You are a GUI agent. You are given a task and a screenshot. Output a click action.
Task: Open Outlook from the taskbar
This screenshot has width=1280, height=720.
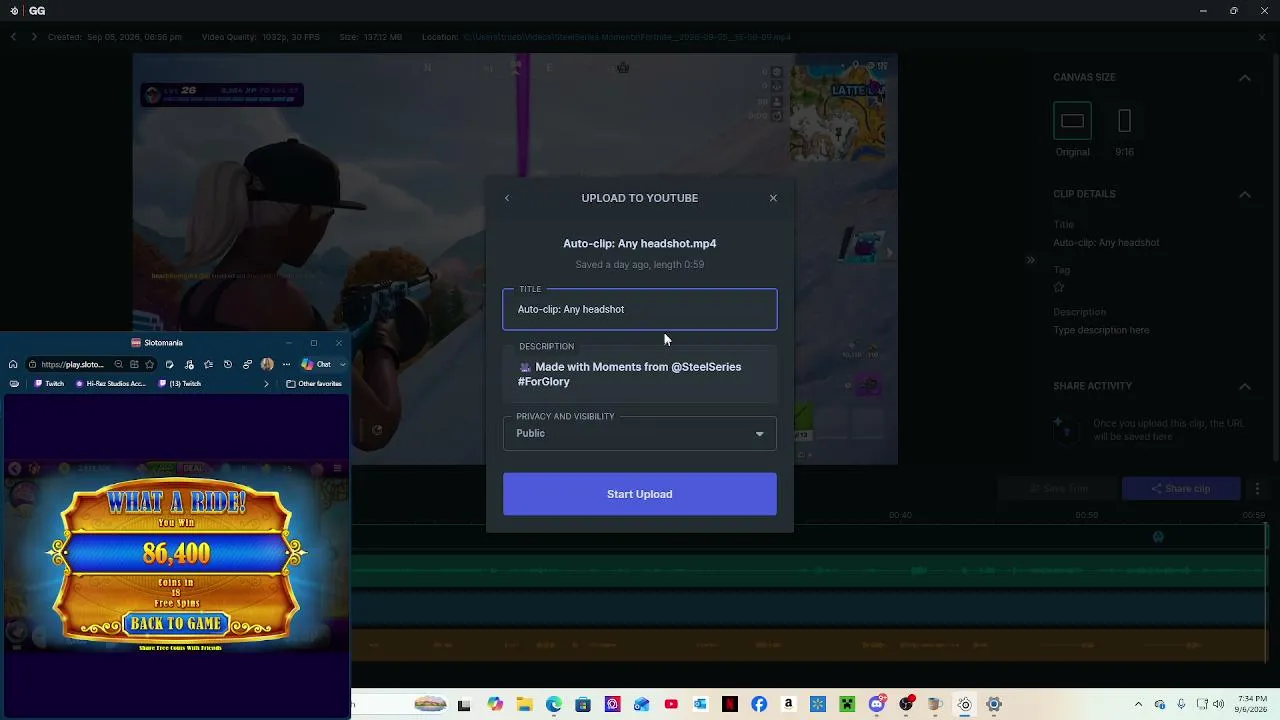click(x=700, y=705)
